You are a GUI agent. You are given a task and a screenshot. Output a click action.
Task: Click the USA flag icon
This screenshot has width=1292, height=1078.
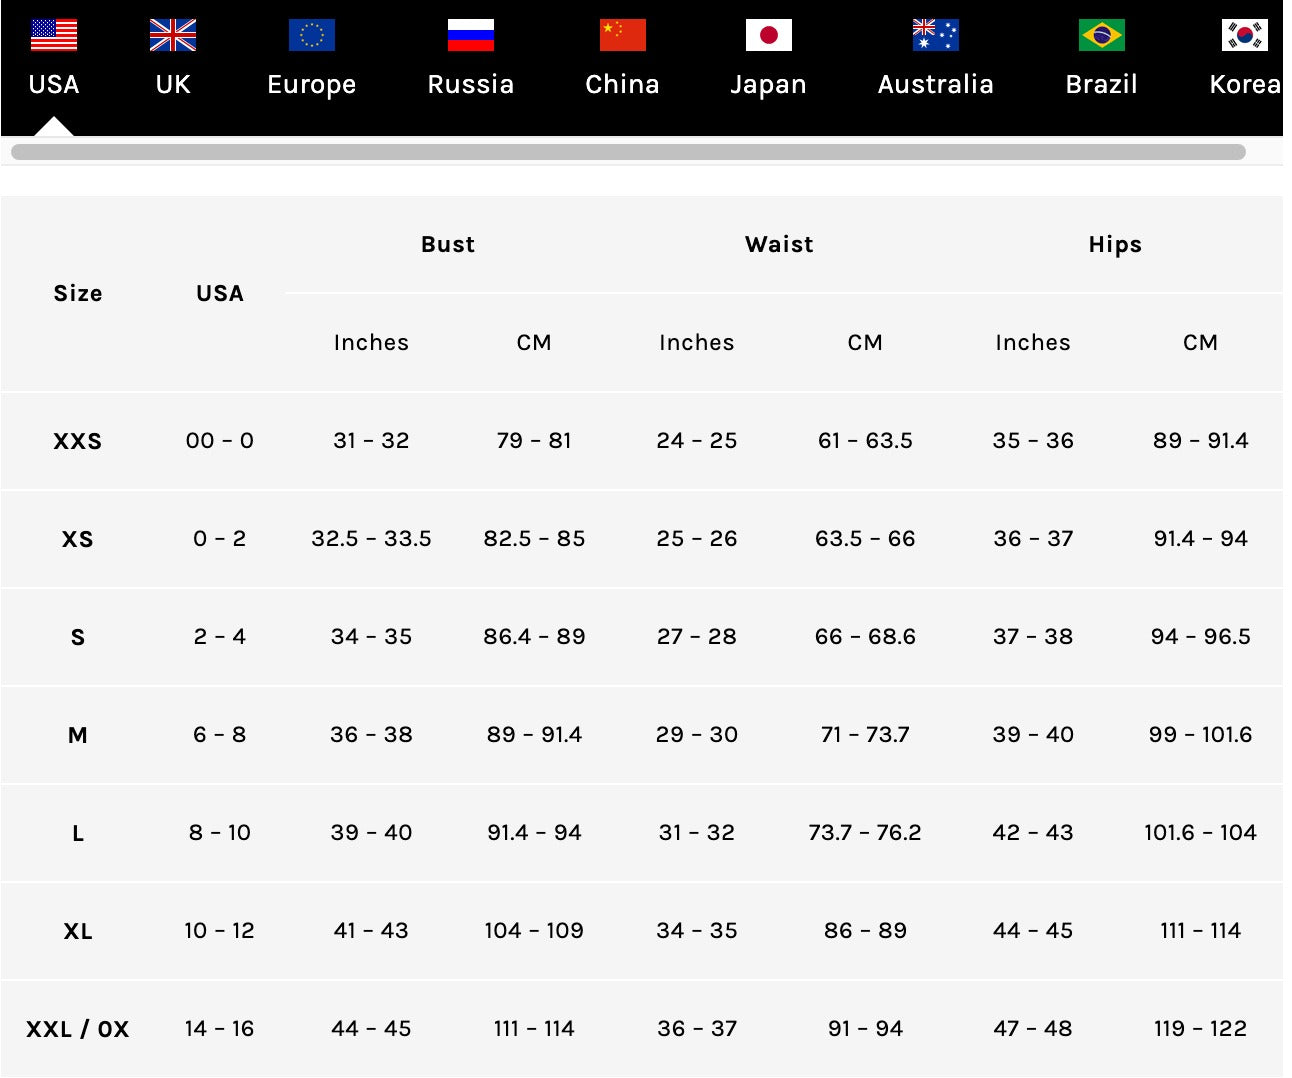pos(54,35)
